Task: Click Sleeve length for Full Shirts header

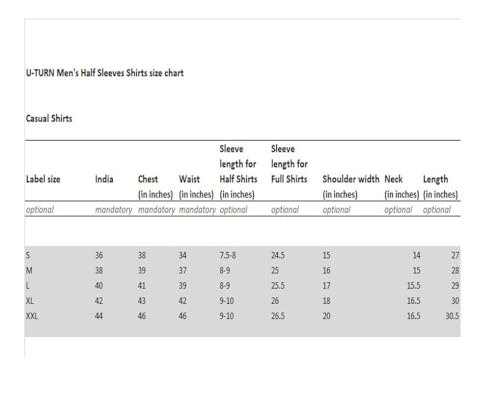Action: pos(289,164)
